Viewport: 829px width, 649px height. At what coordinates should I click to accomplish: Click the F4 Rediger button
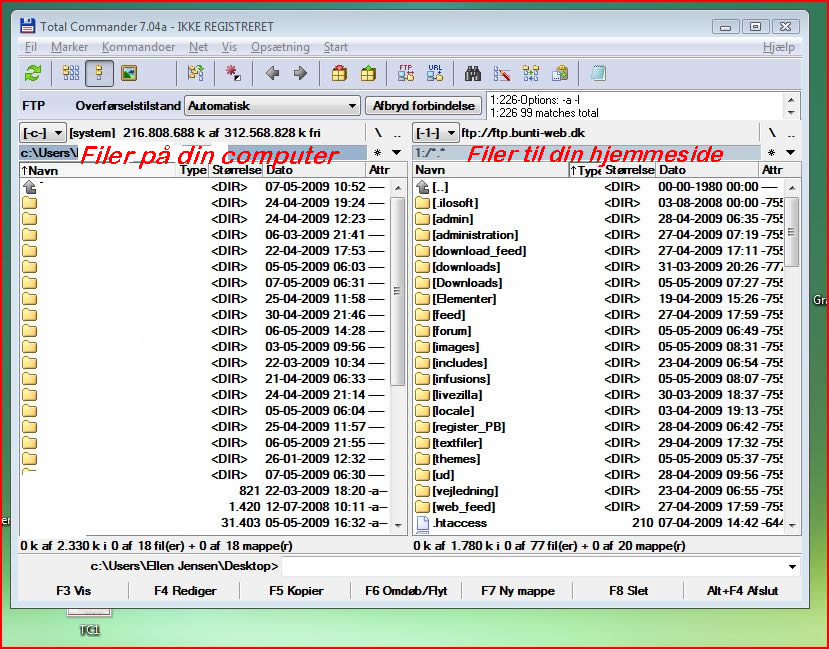[185, 590]
